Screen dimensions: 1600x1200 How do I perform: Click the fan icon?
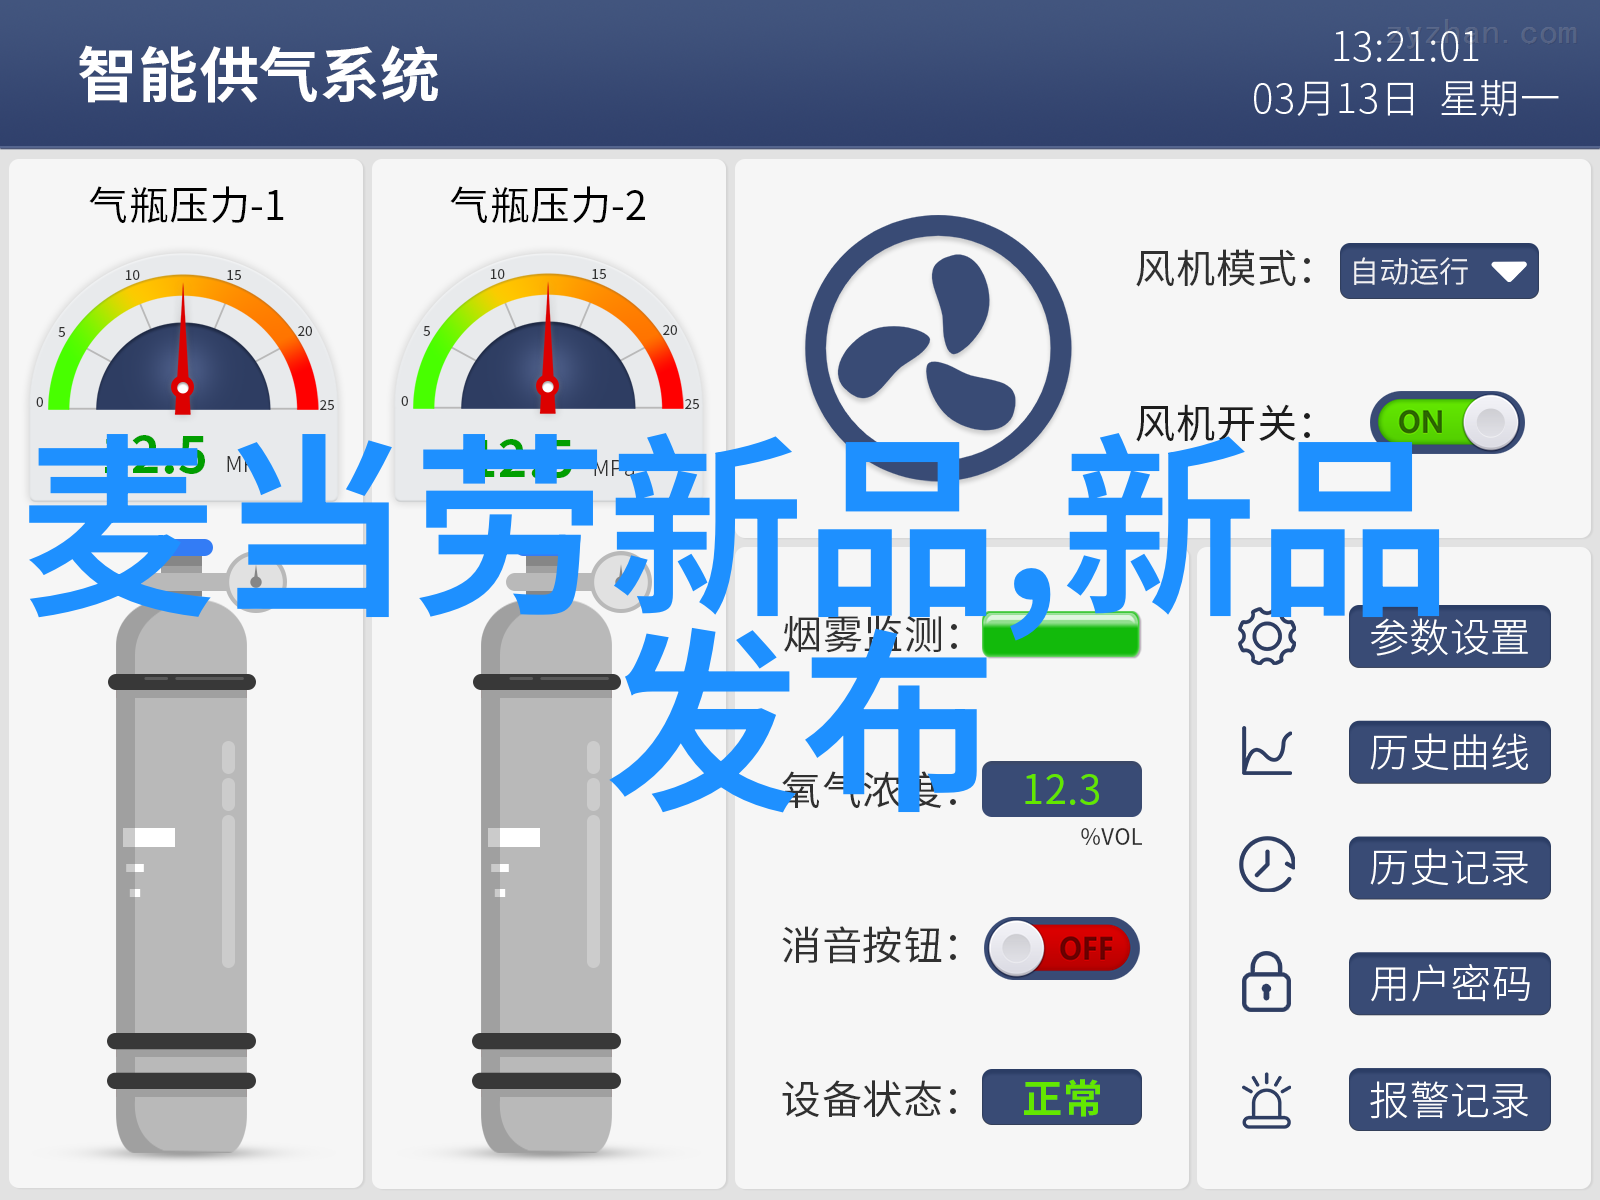(938, 348)
